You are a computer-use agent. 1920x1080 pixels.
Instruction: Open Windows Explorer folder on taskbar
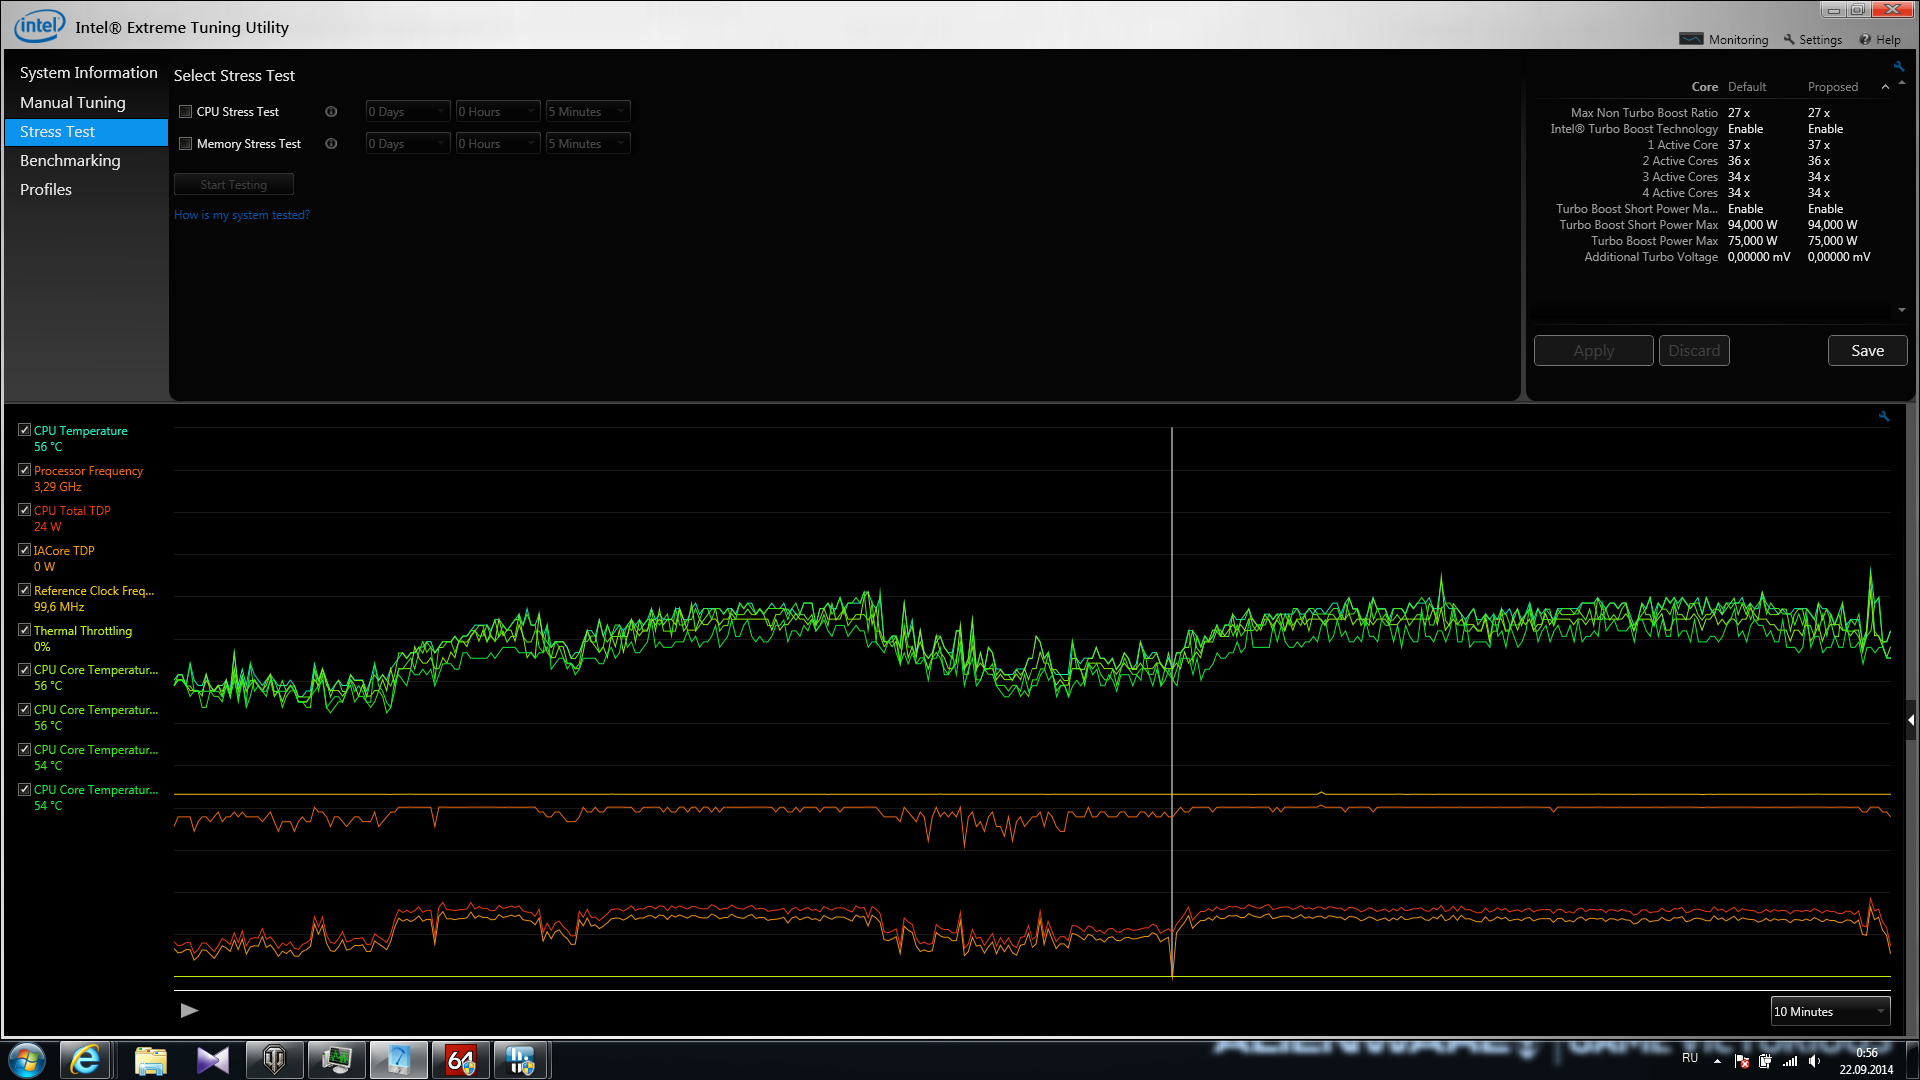pyautogui.click(x=150, y=1060)
